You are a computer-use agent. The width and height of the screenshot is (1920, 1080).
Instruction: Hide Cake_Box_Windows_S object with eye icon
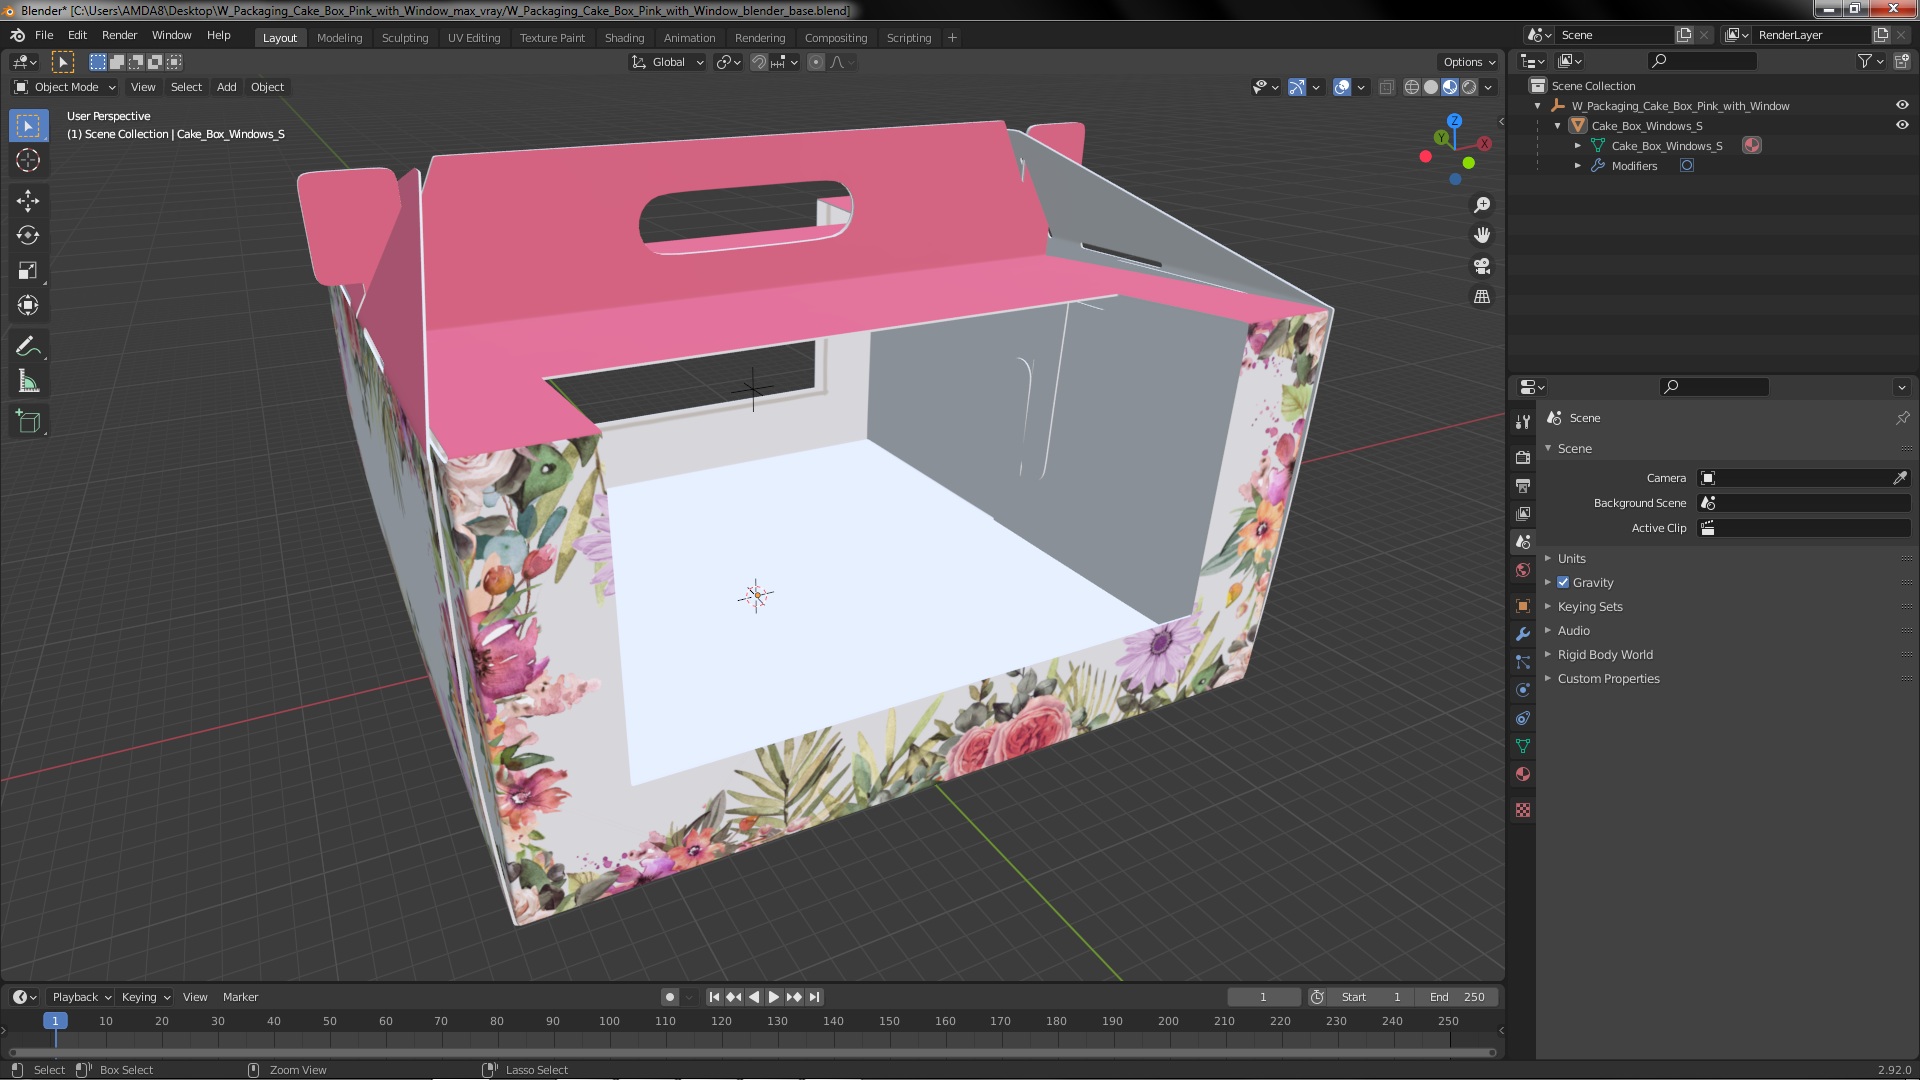(x=1902, y=125)
